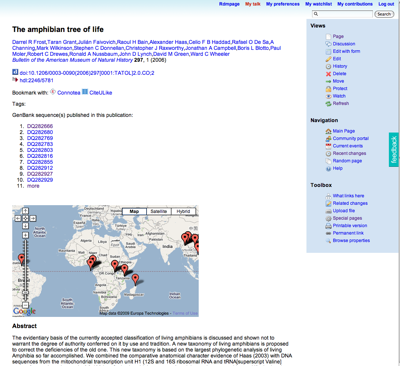The height and width of the screenshot is (366, 400).
Task: Open the hdl:2246/5781 link
Action: 36,80
